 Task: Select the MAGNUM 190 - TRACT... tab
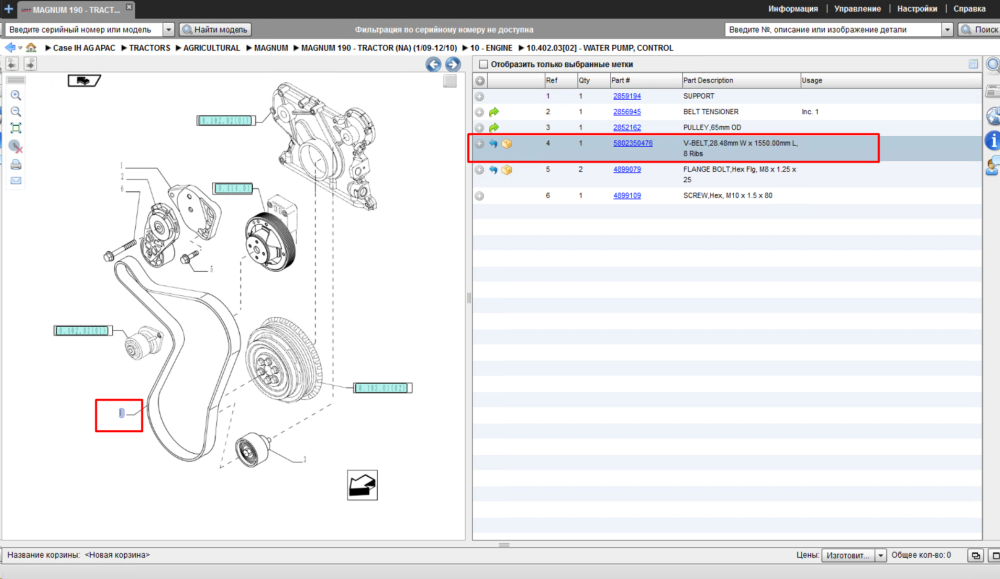pos(76,10)
